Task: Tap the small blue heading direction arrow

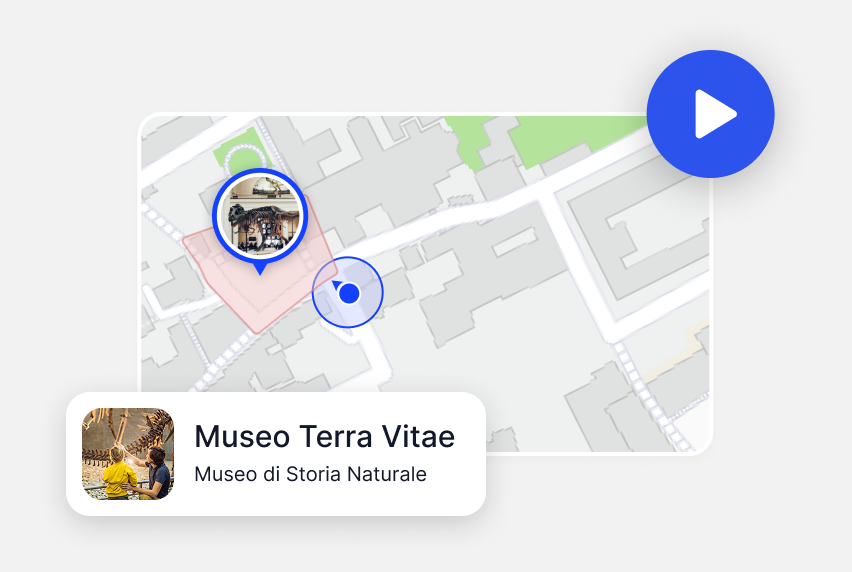Action: 336,284
